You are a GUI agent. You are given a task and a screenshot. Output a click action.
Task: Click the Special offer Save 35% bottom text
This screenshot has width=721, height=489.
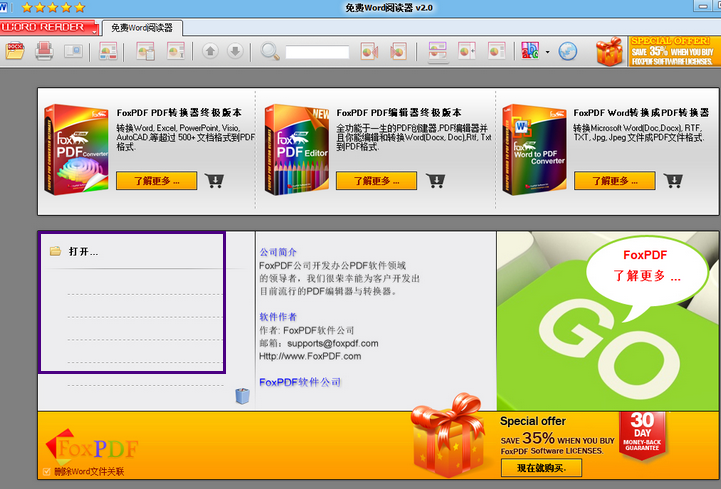coord(557,436)
